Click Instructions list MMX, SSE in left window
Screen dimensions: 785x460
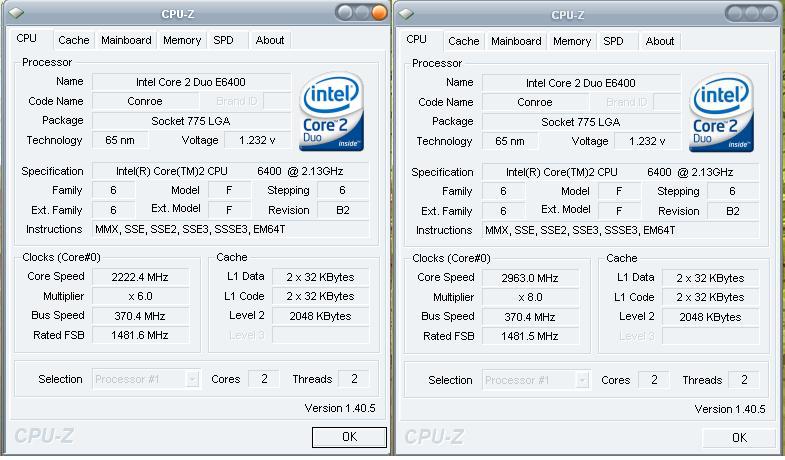click(x=230, y=229)
